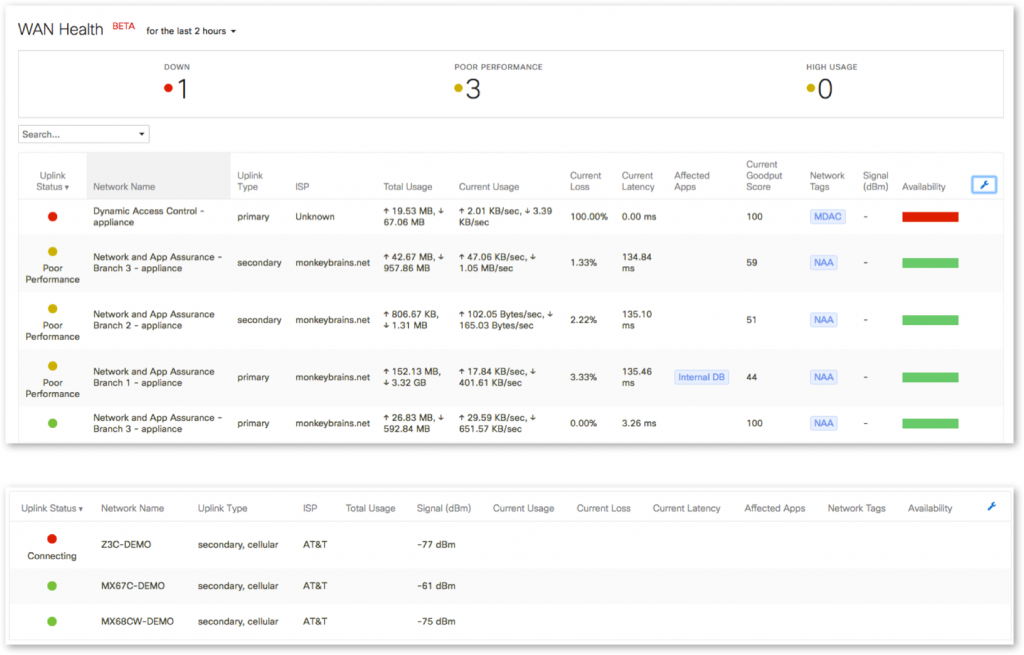Click Availability header in the WAN Health table

[x=923, y=187]
